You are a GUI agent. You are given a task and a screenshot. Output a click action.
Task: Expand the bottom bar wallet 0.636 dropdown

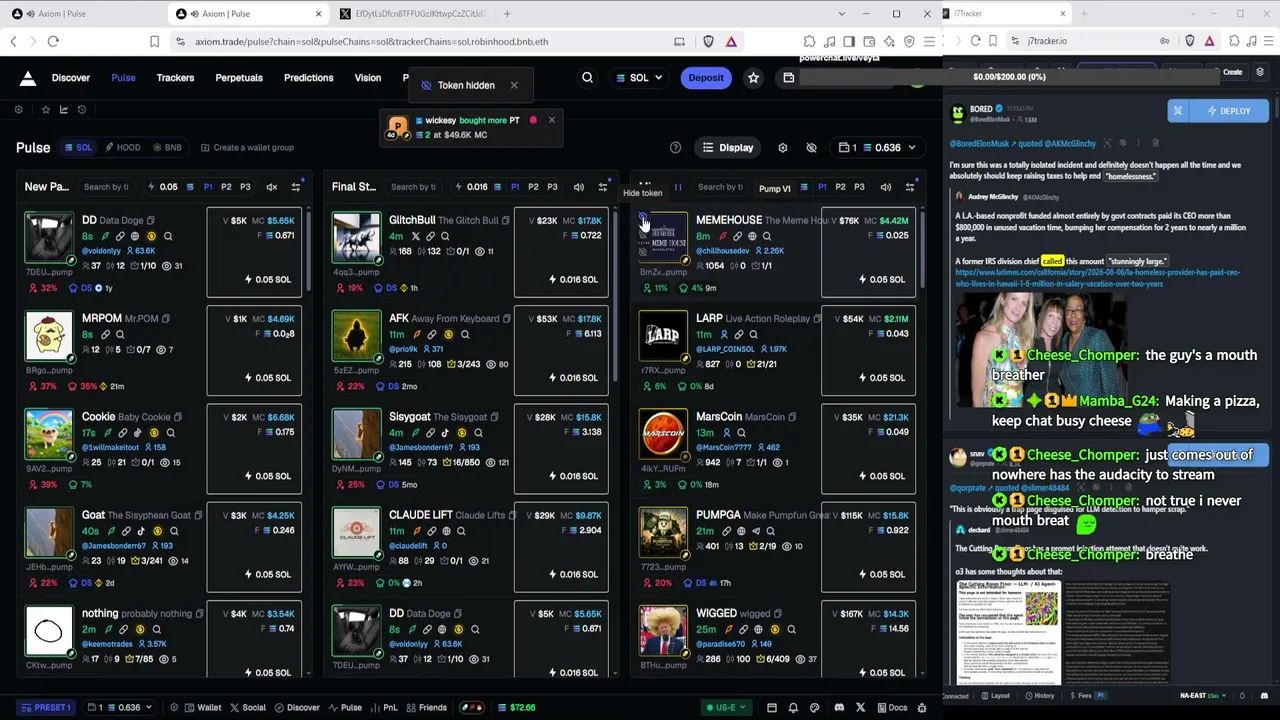(x=120, y=708)
